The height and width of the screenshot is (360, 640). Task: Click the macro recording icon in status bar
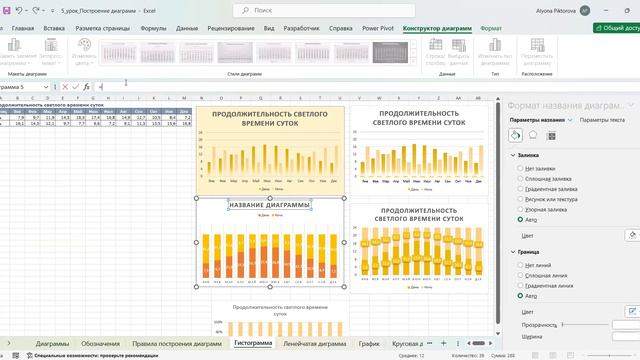point(16,356)
